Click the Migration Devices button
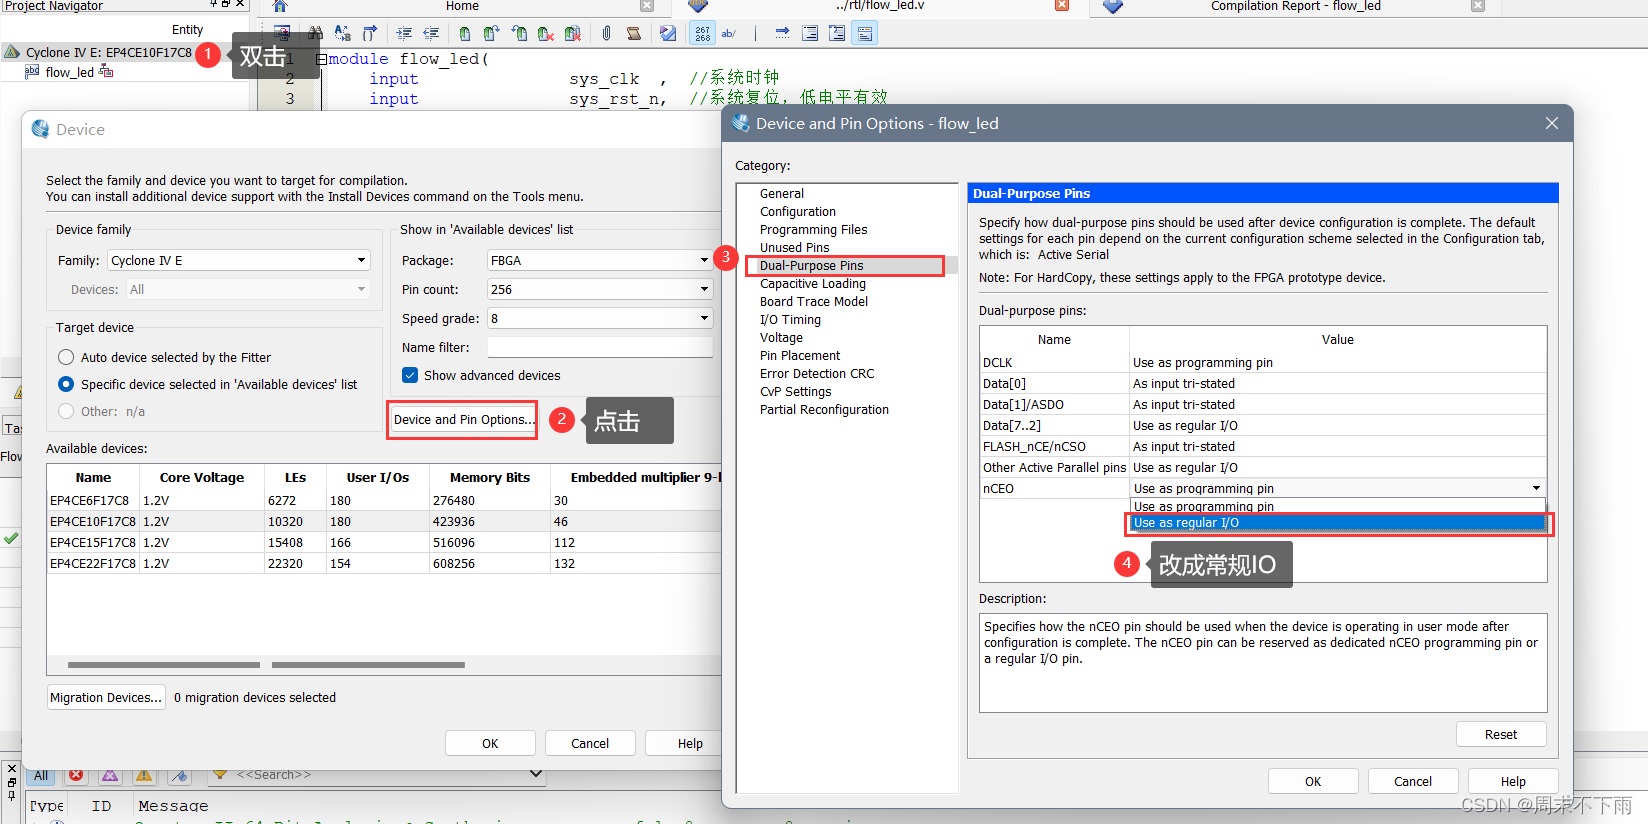The height and width of the screenshot is (824, 1648). (106, 698)
